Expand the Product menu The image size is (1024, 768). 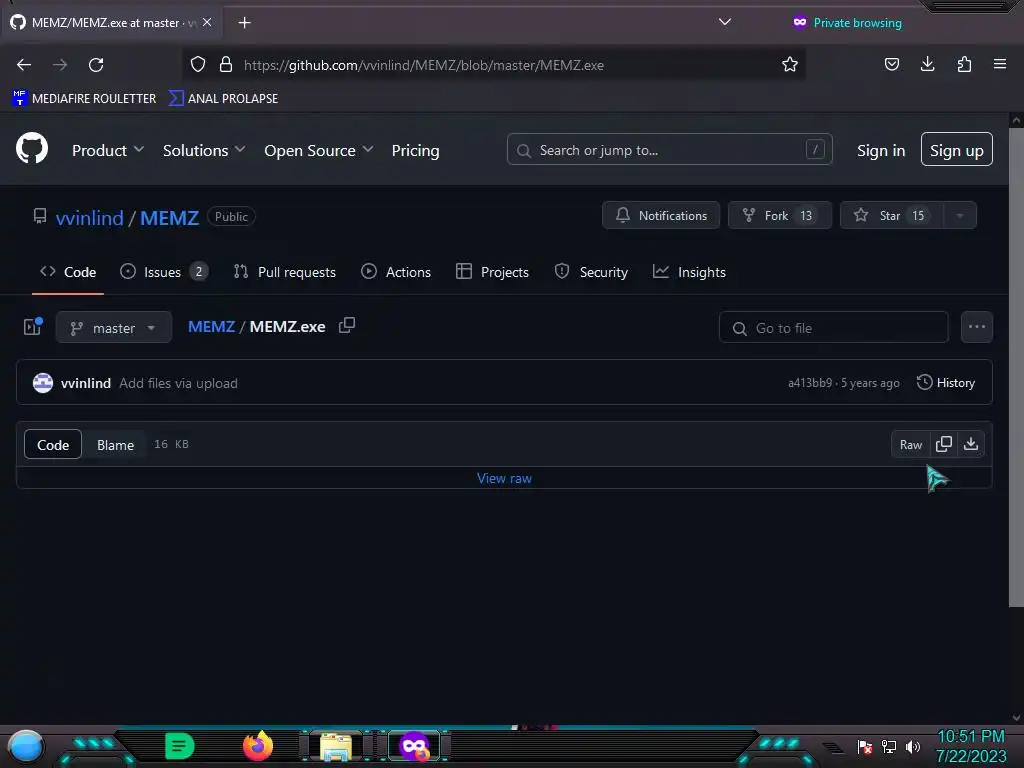(x=108, y=150)
